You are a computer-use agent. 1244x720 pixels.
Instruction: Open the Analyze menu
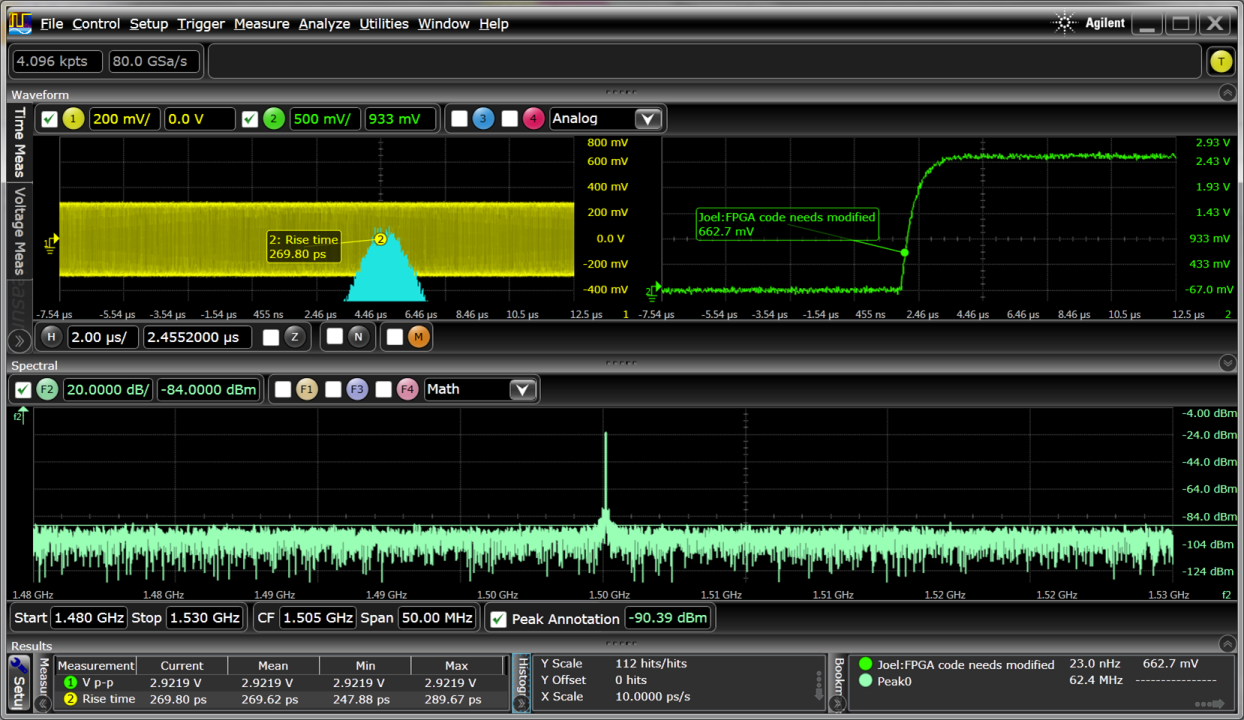(324, 24)
